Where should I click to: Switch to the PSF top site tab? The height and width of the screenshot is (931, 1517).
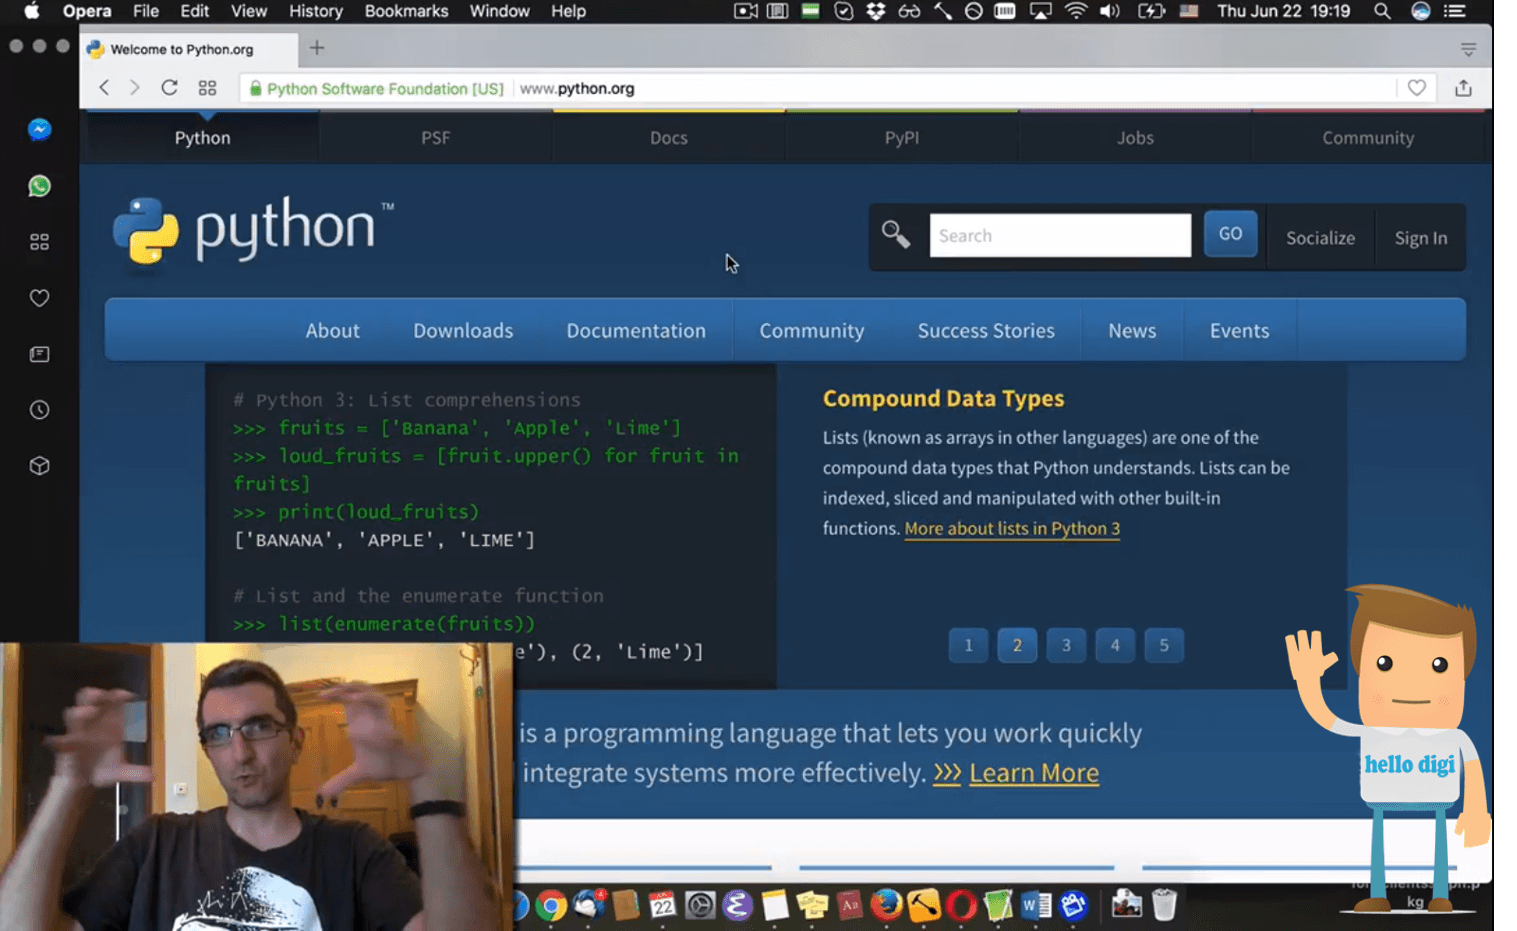436,138
